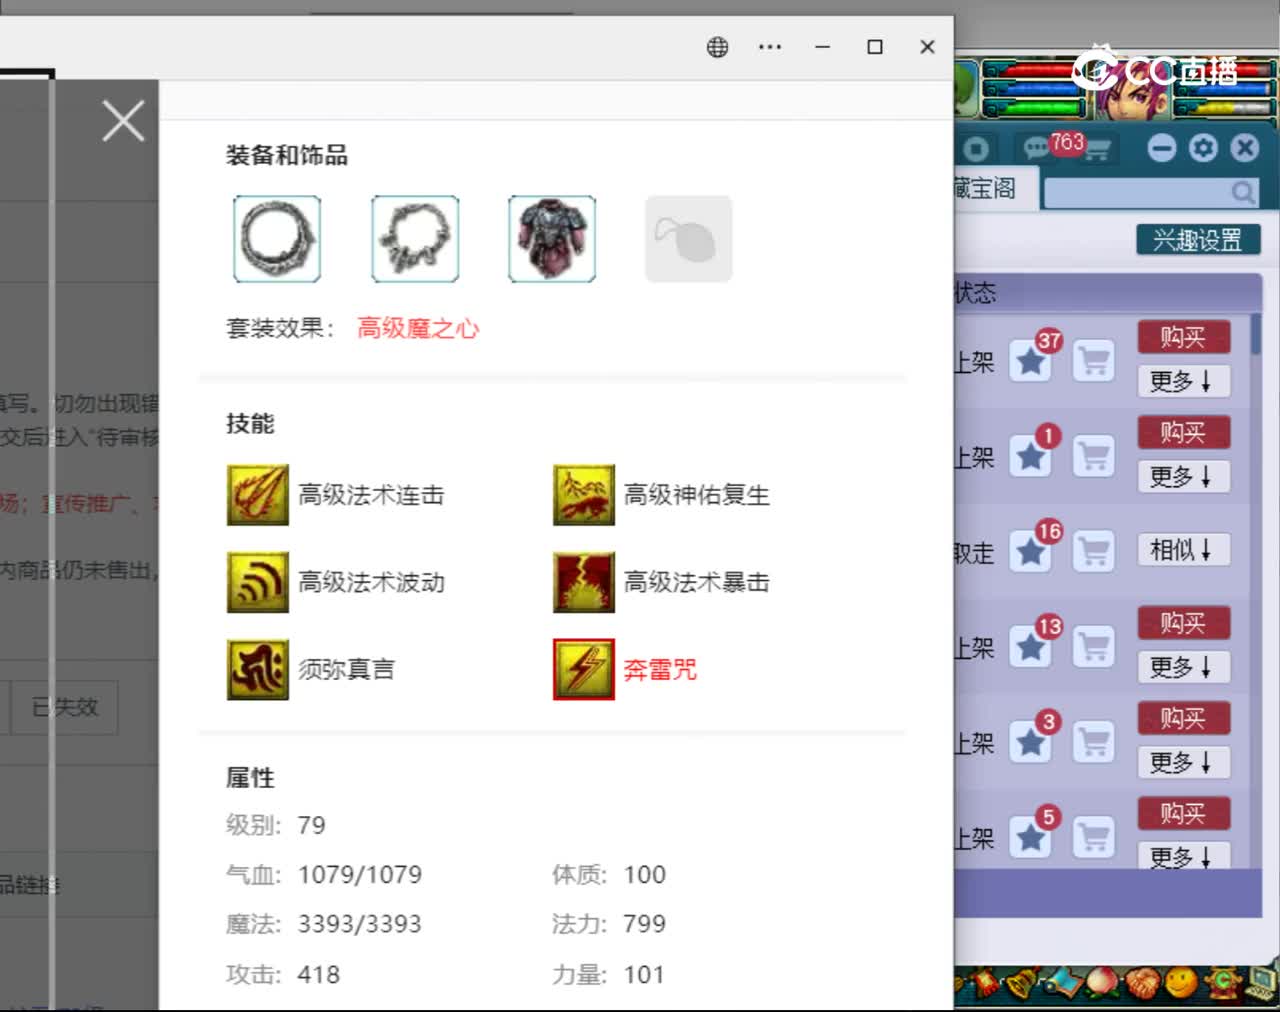Expand 更多 dropdown in the badge-13 row
1280x1012 pixels.
[x=1184, y=667]
